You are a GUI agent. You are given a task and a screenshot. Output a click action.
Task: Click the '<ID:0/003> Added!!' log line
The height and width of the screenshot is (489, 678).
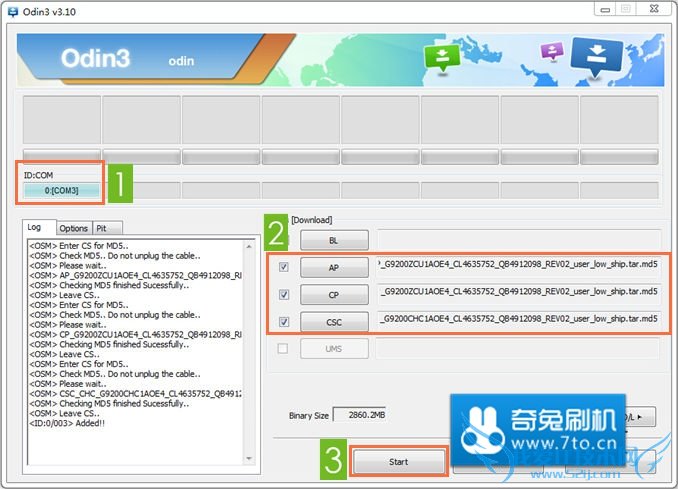[x=67, y=423]
